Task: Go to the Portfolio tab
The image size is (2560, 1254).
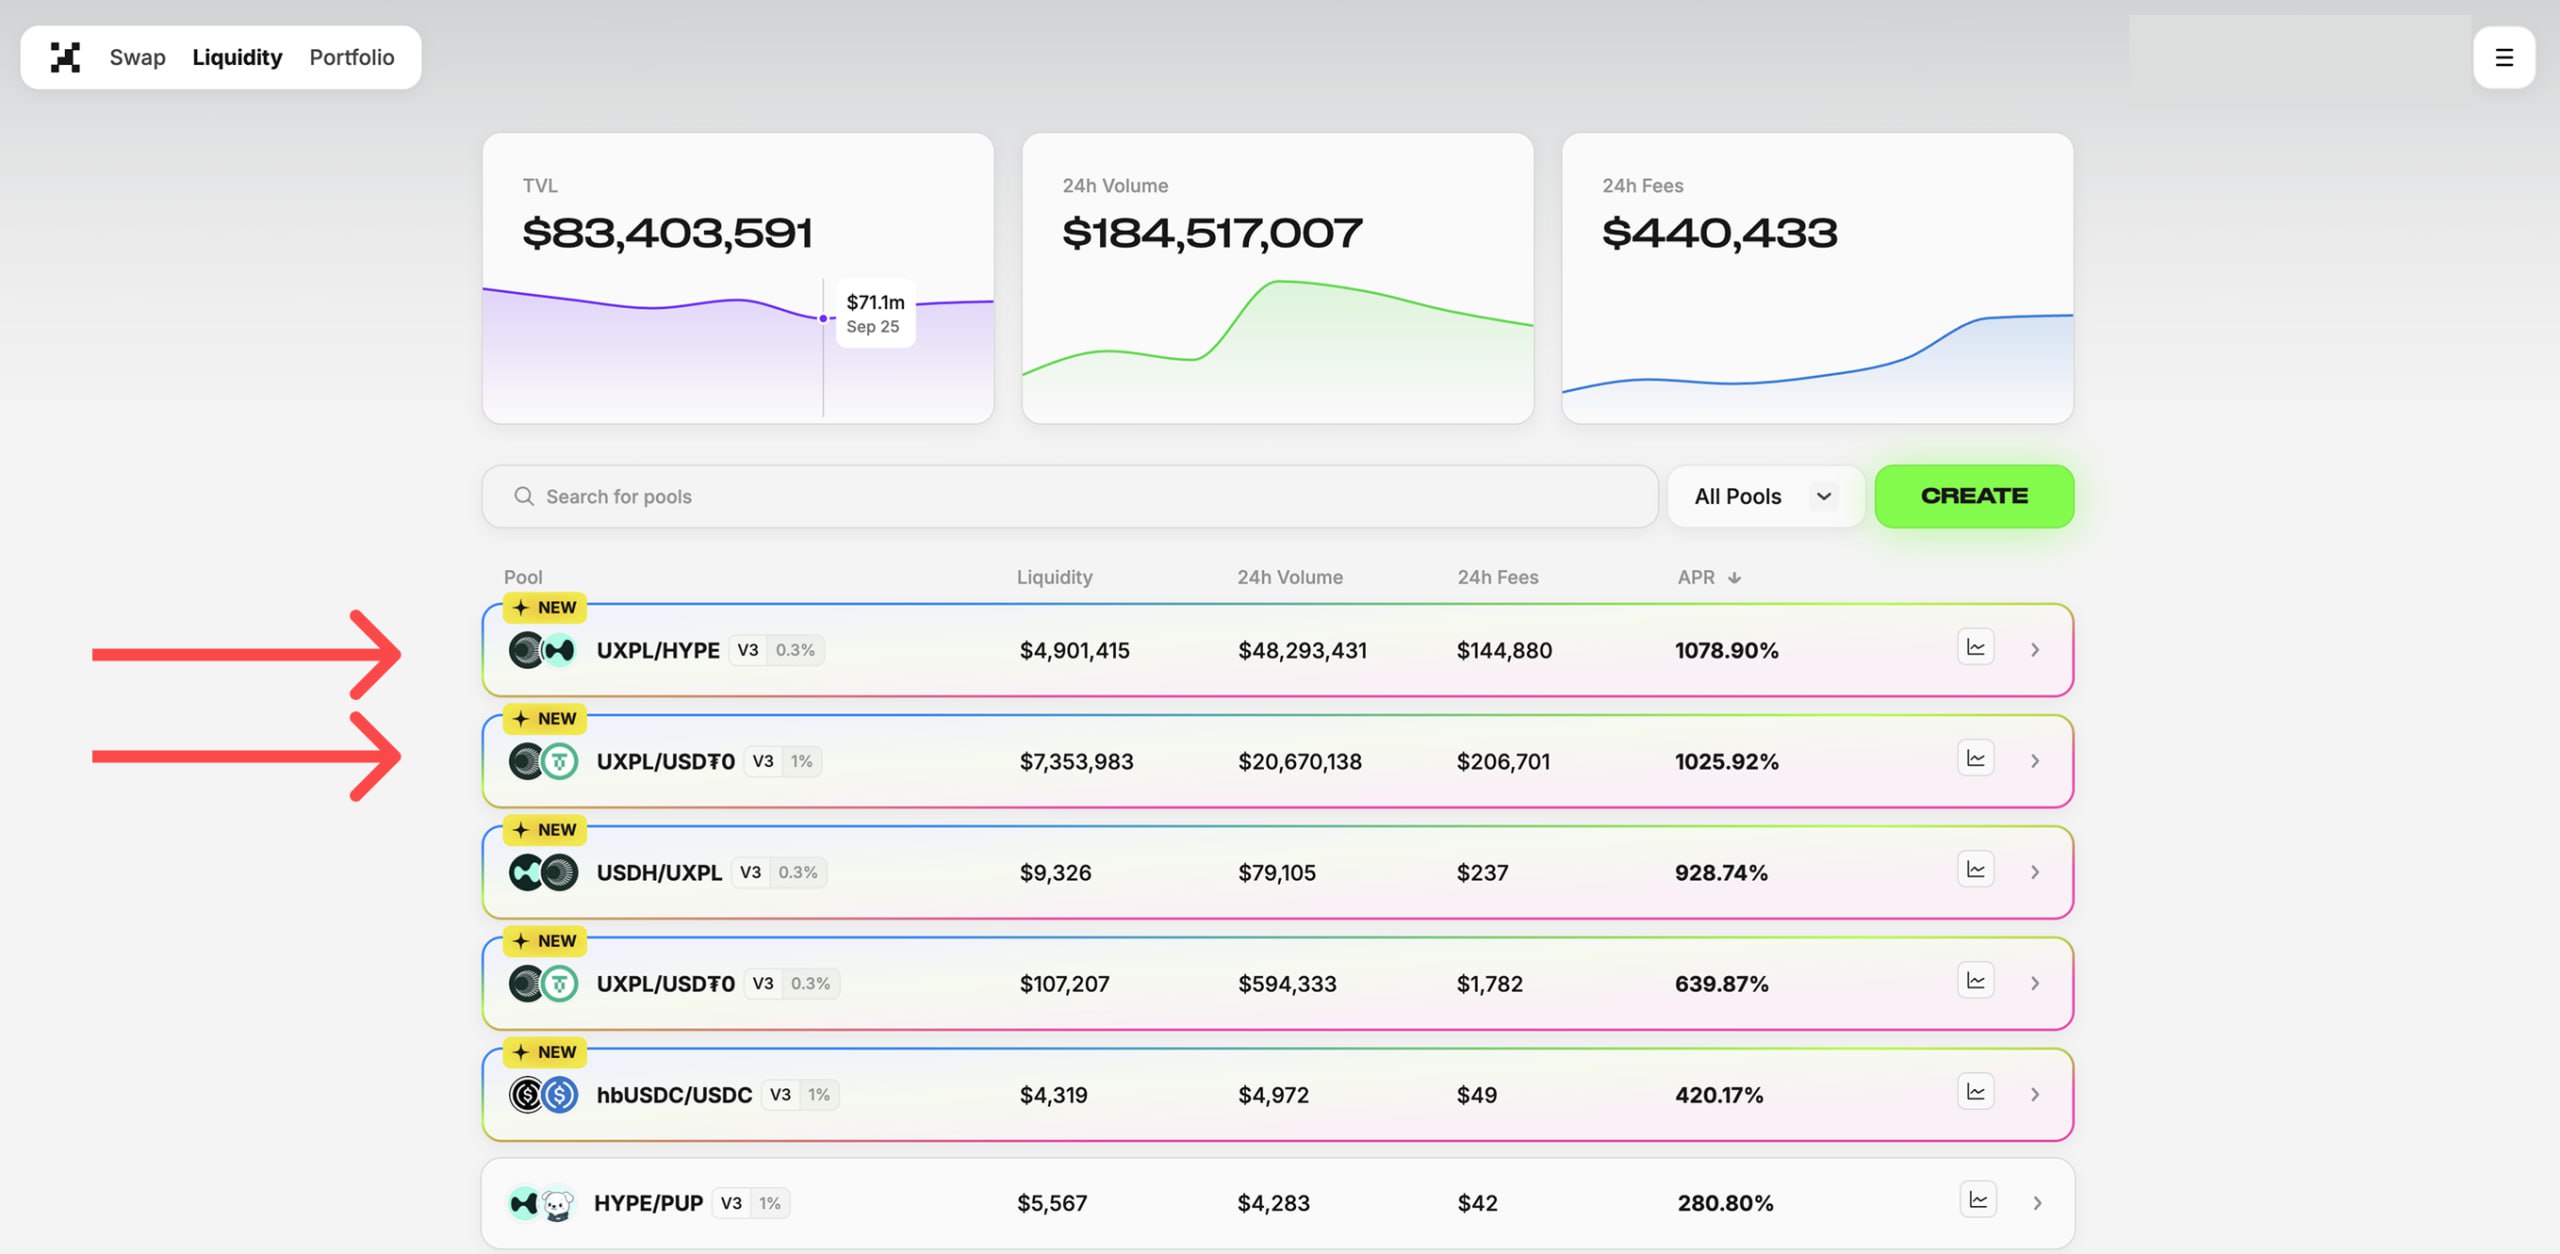Action: coord(351,57)
